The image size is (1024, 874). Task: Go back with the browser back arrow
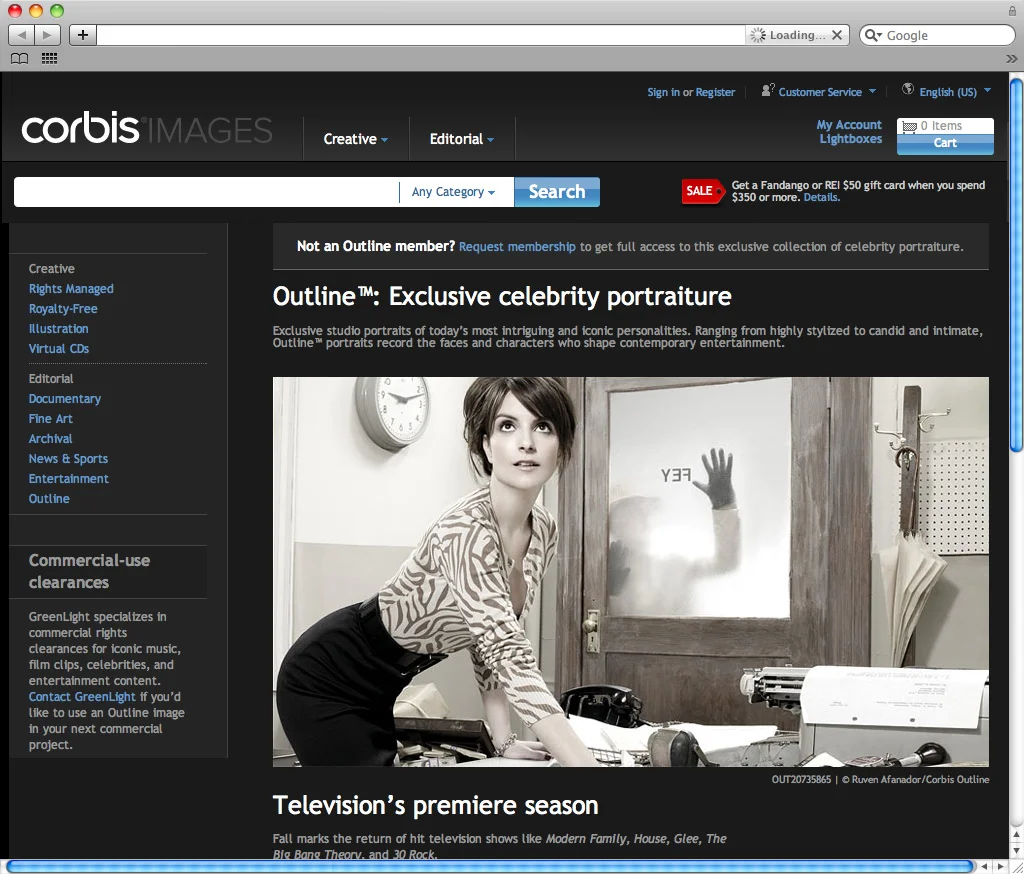click(22, 35)
